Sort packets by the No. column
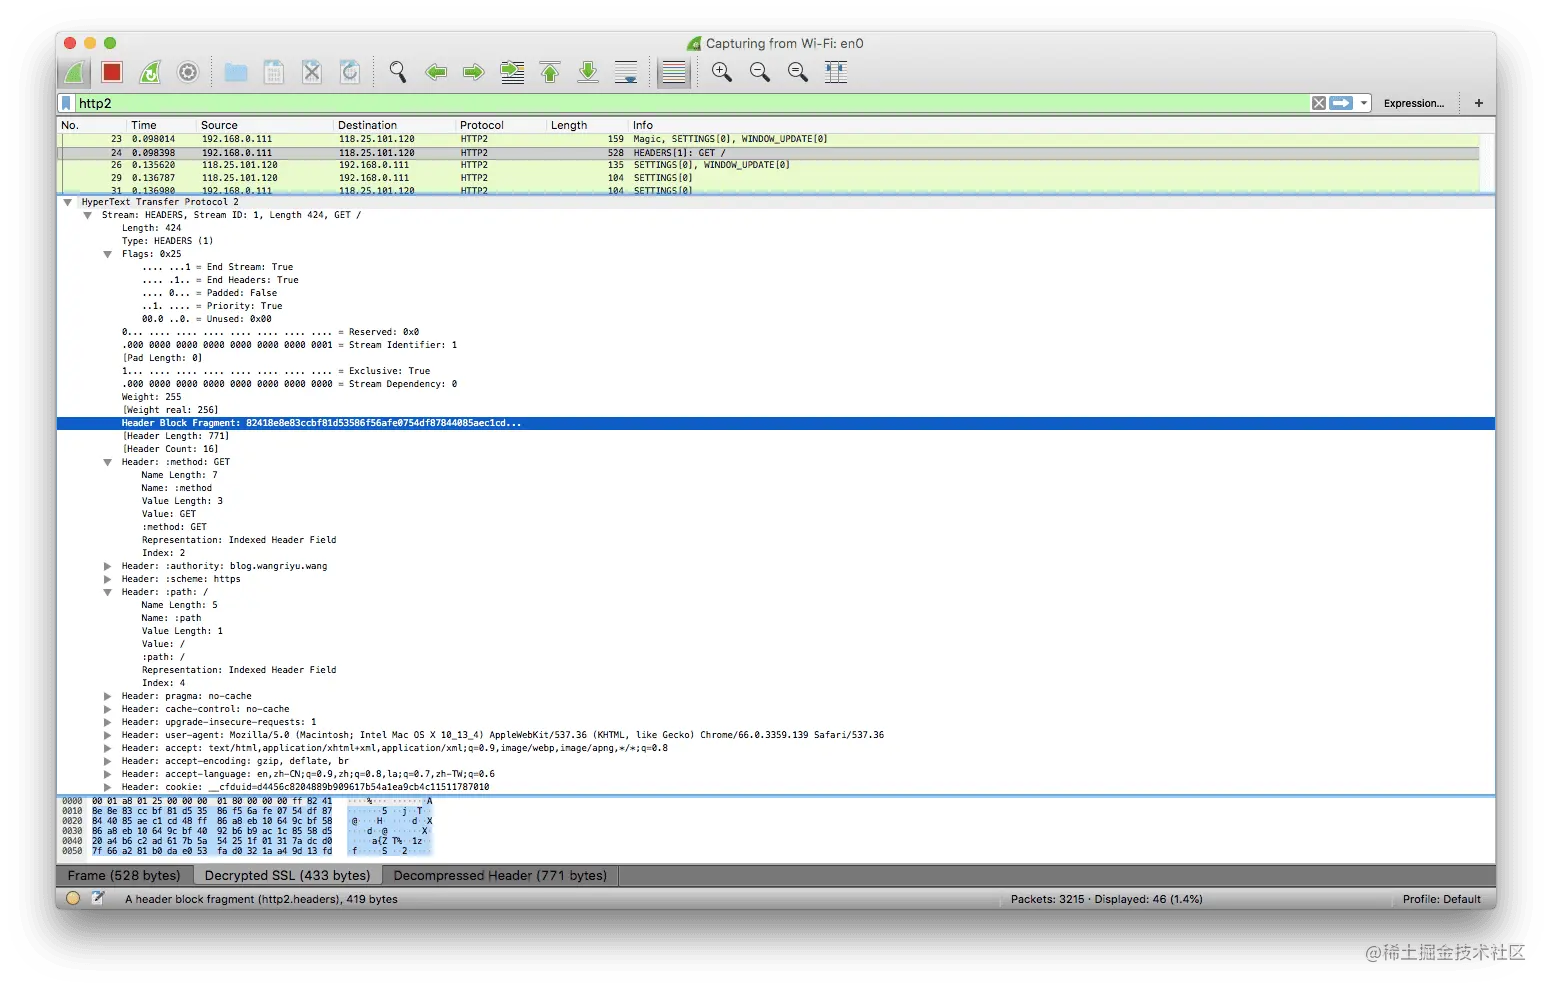Image resolution: width=1552 pixels, height=989 pixels. click(x=92, y=125)
